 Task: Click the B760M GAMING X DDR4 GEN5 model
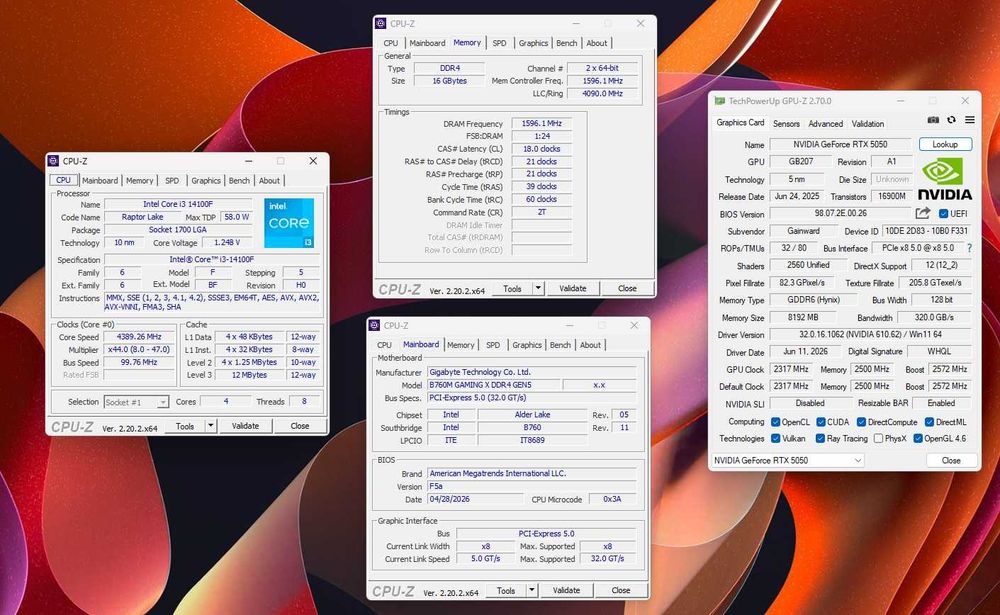pos(494,385)
